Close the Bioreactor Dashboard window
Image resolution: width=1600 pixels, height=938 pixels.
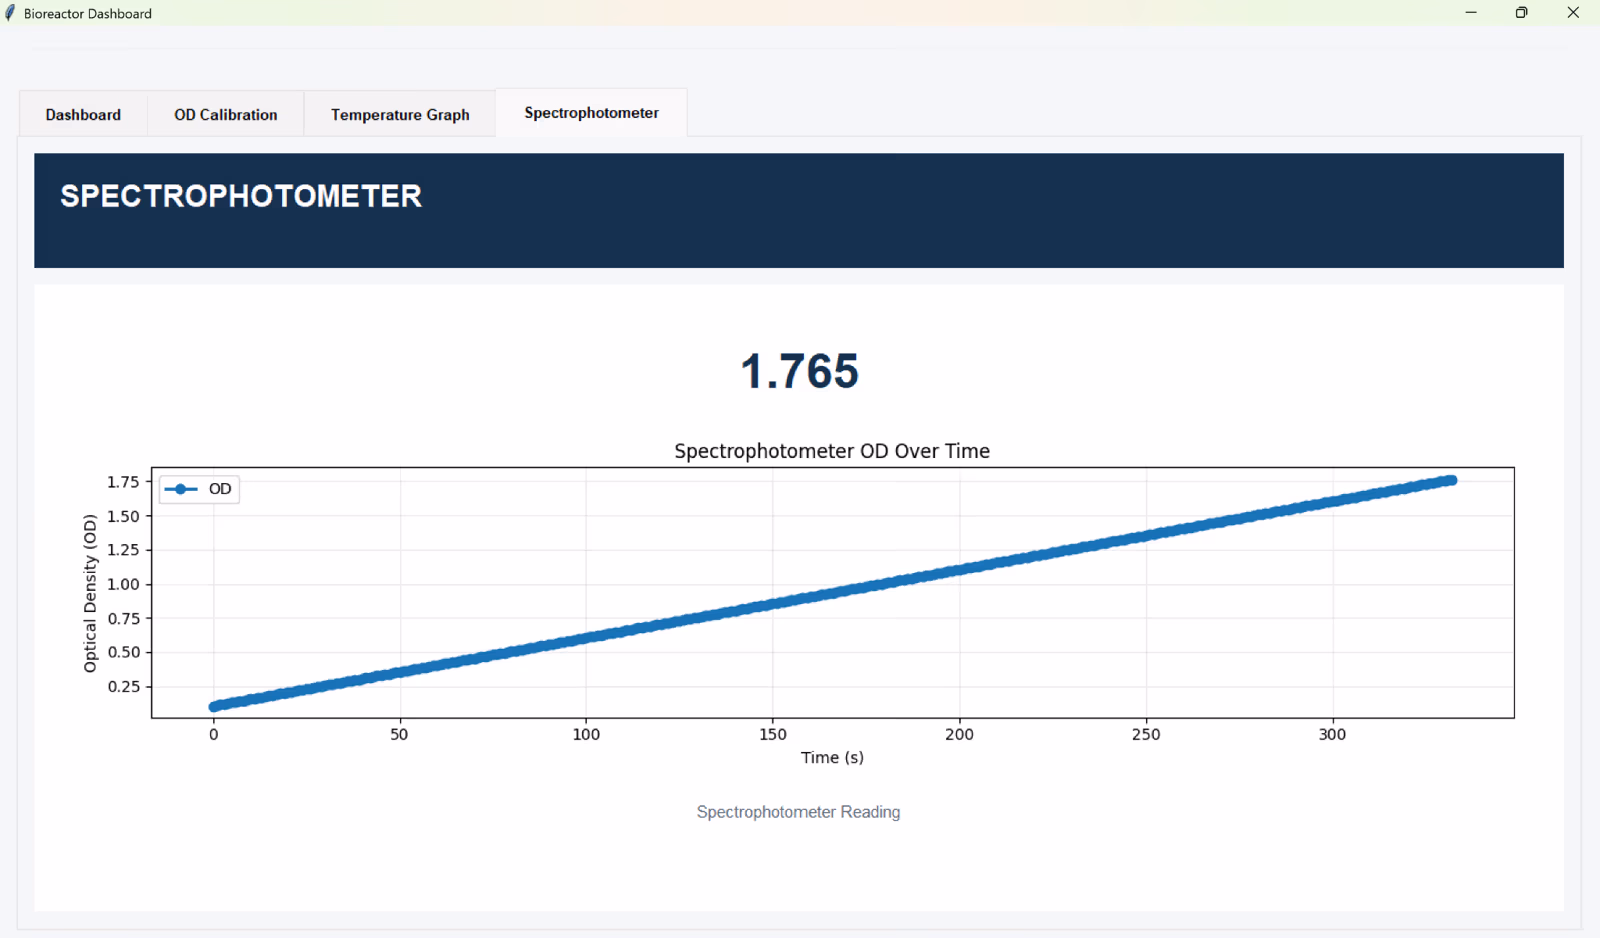pyautogui.click(x=1573, y=13)
